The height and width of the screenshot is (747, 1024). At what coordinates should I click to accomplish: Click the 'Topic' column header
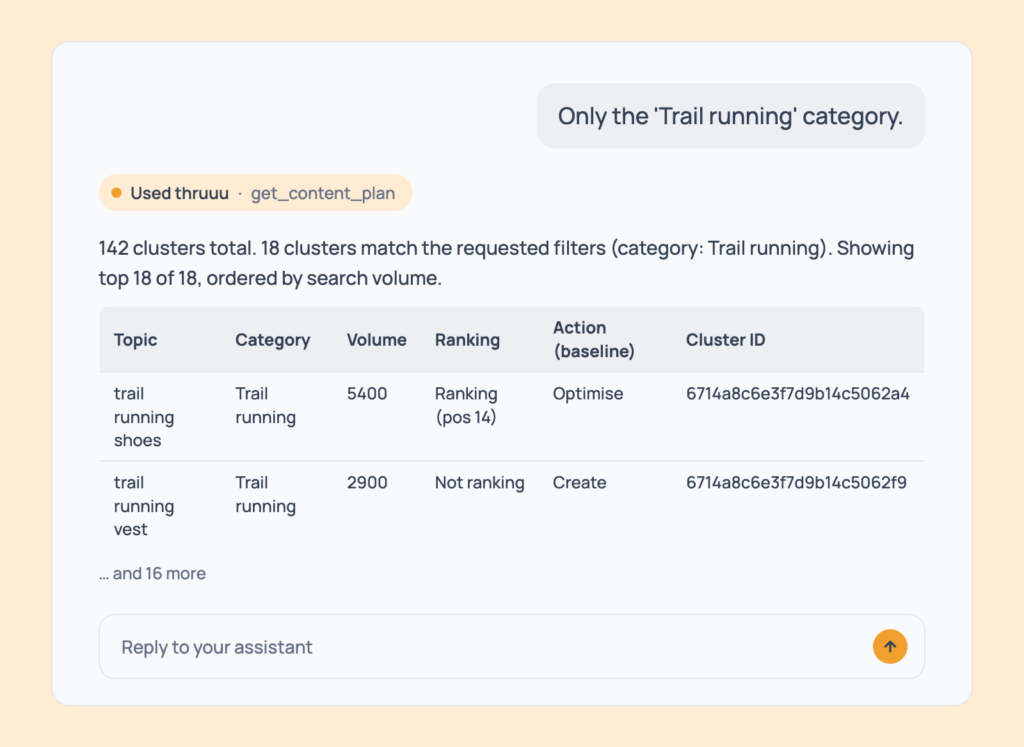(x=135, y=340)
